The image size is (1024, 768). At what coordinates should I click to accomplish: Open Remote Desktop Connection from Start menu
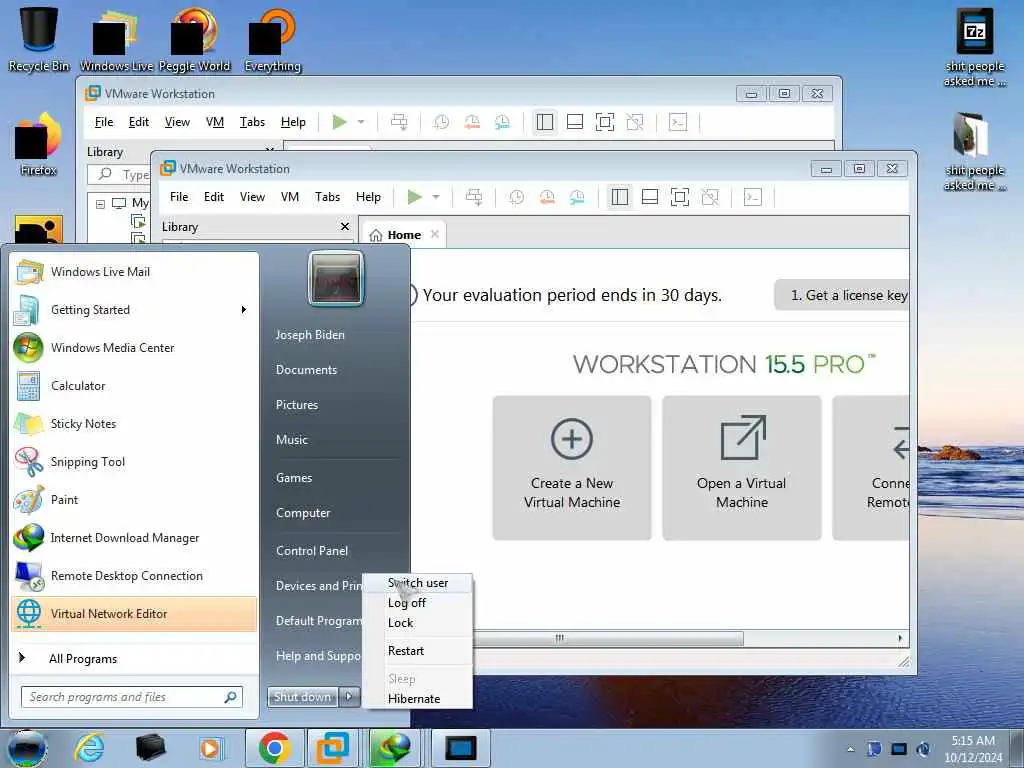(134, 575)
